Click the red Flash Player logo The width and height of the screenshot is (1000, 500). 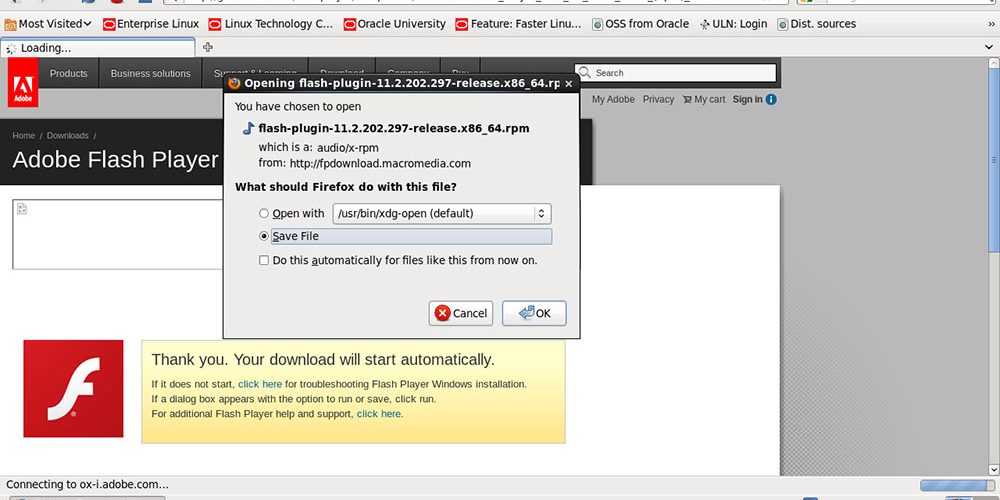click(73, 388)
